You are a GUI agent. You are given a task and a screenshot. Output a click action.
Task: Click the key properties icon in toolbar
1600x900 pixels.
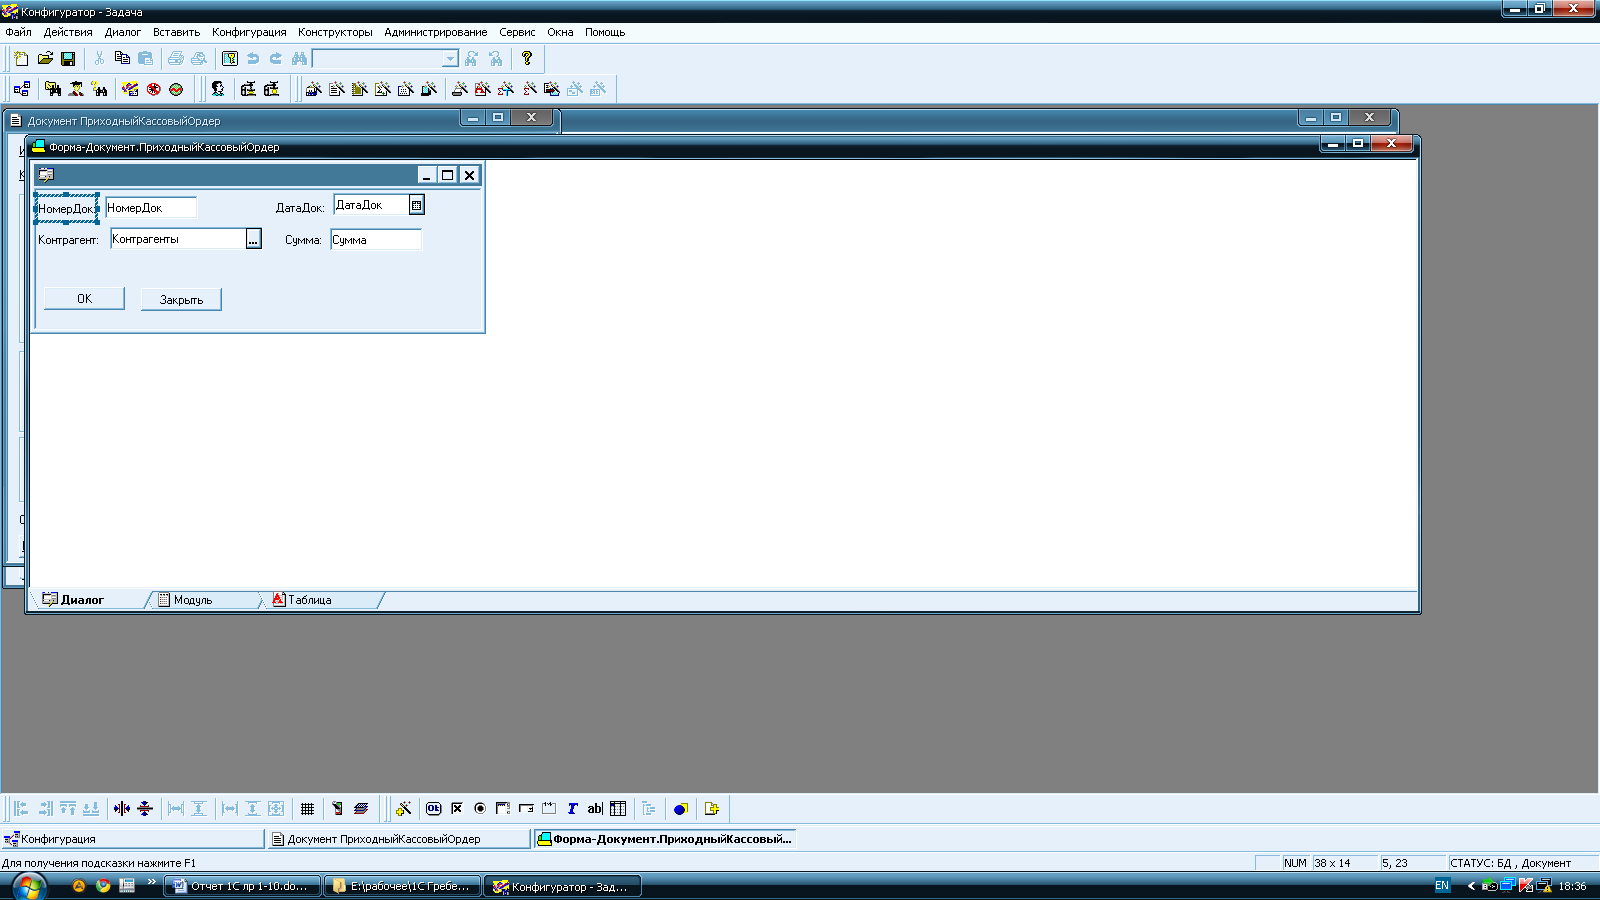230,59
